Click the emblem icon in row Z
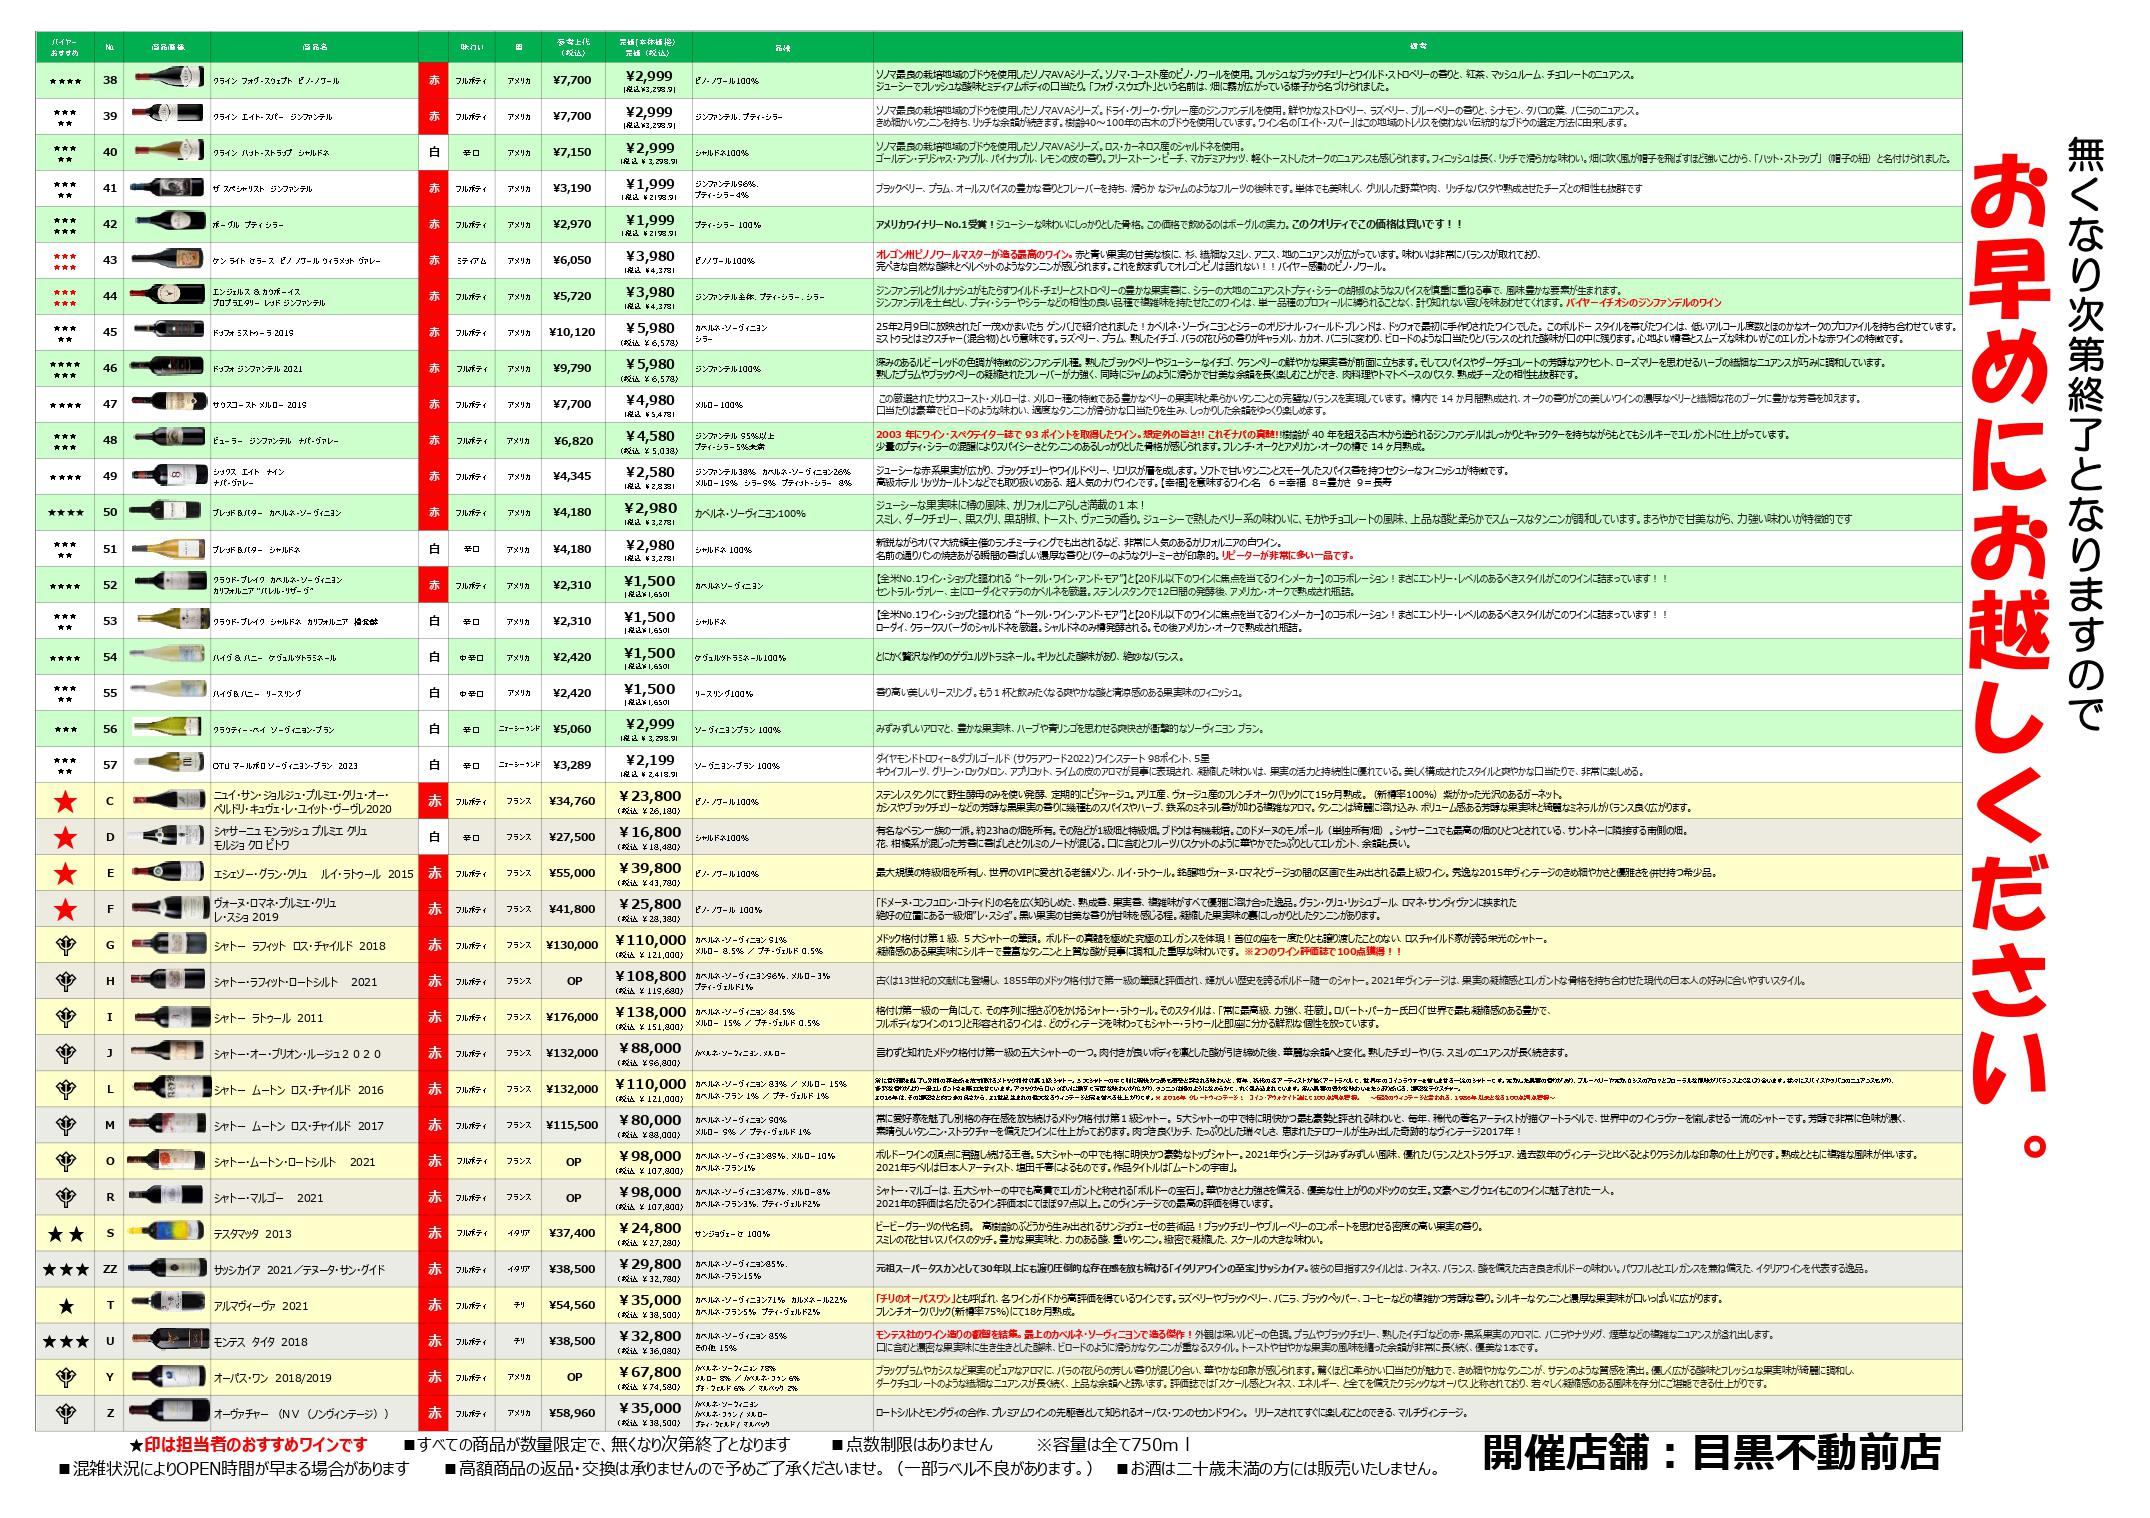 coord(65,1414)
